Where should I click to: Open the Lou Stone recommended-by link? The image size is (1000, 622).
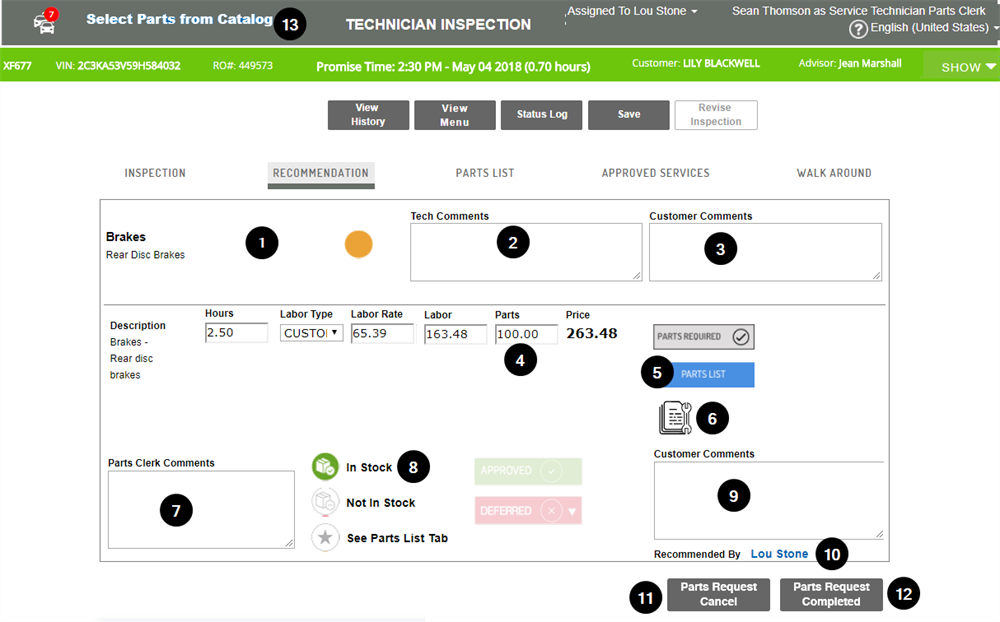pyautogui.click(x=779, y=553)
